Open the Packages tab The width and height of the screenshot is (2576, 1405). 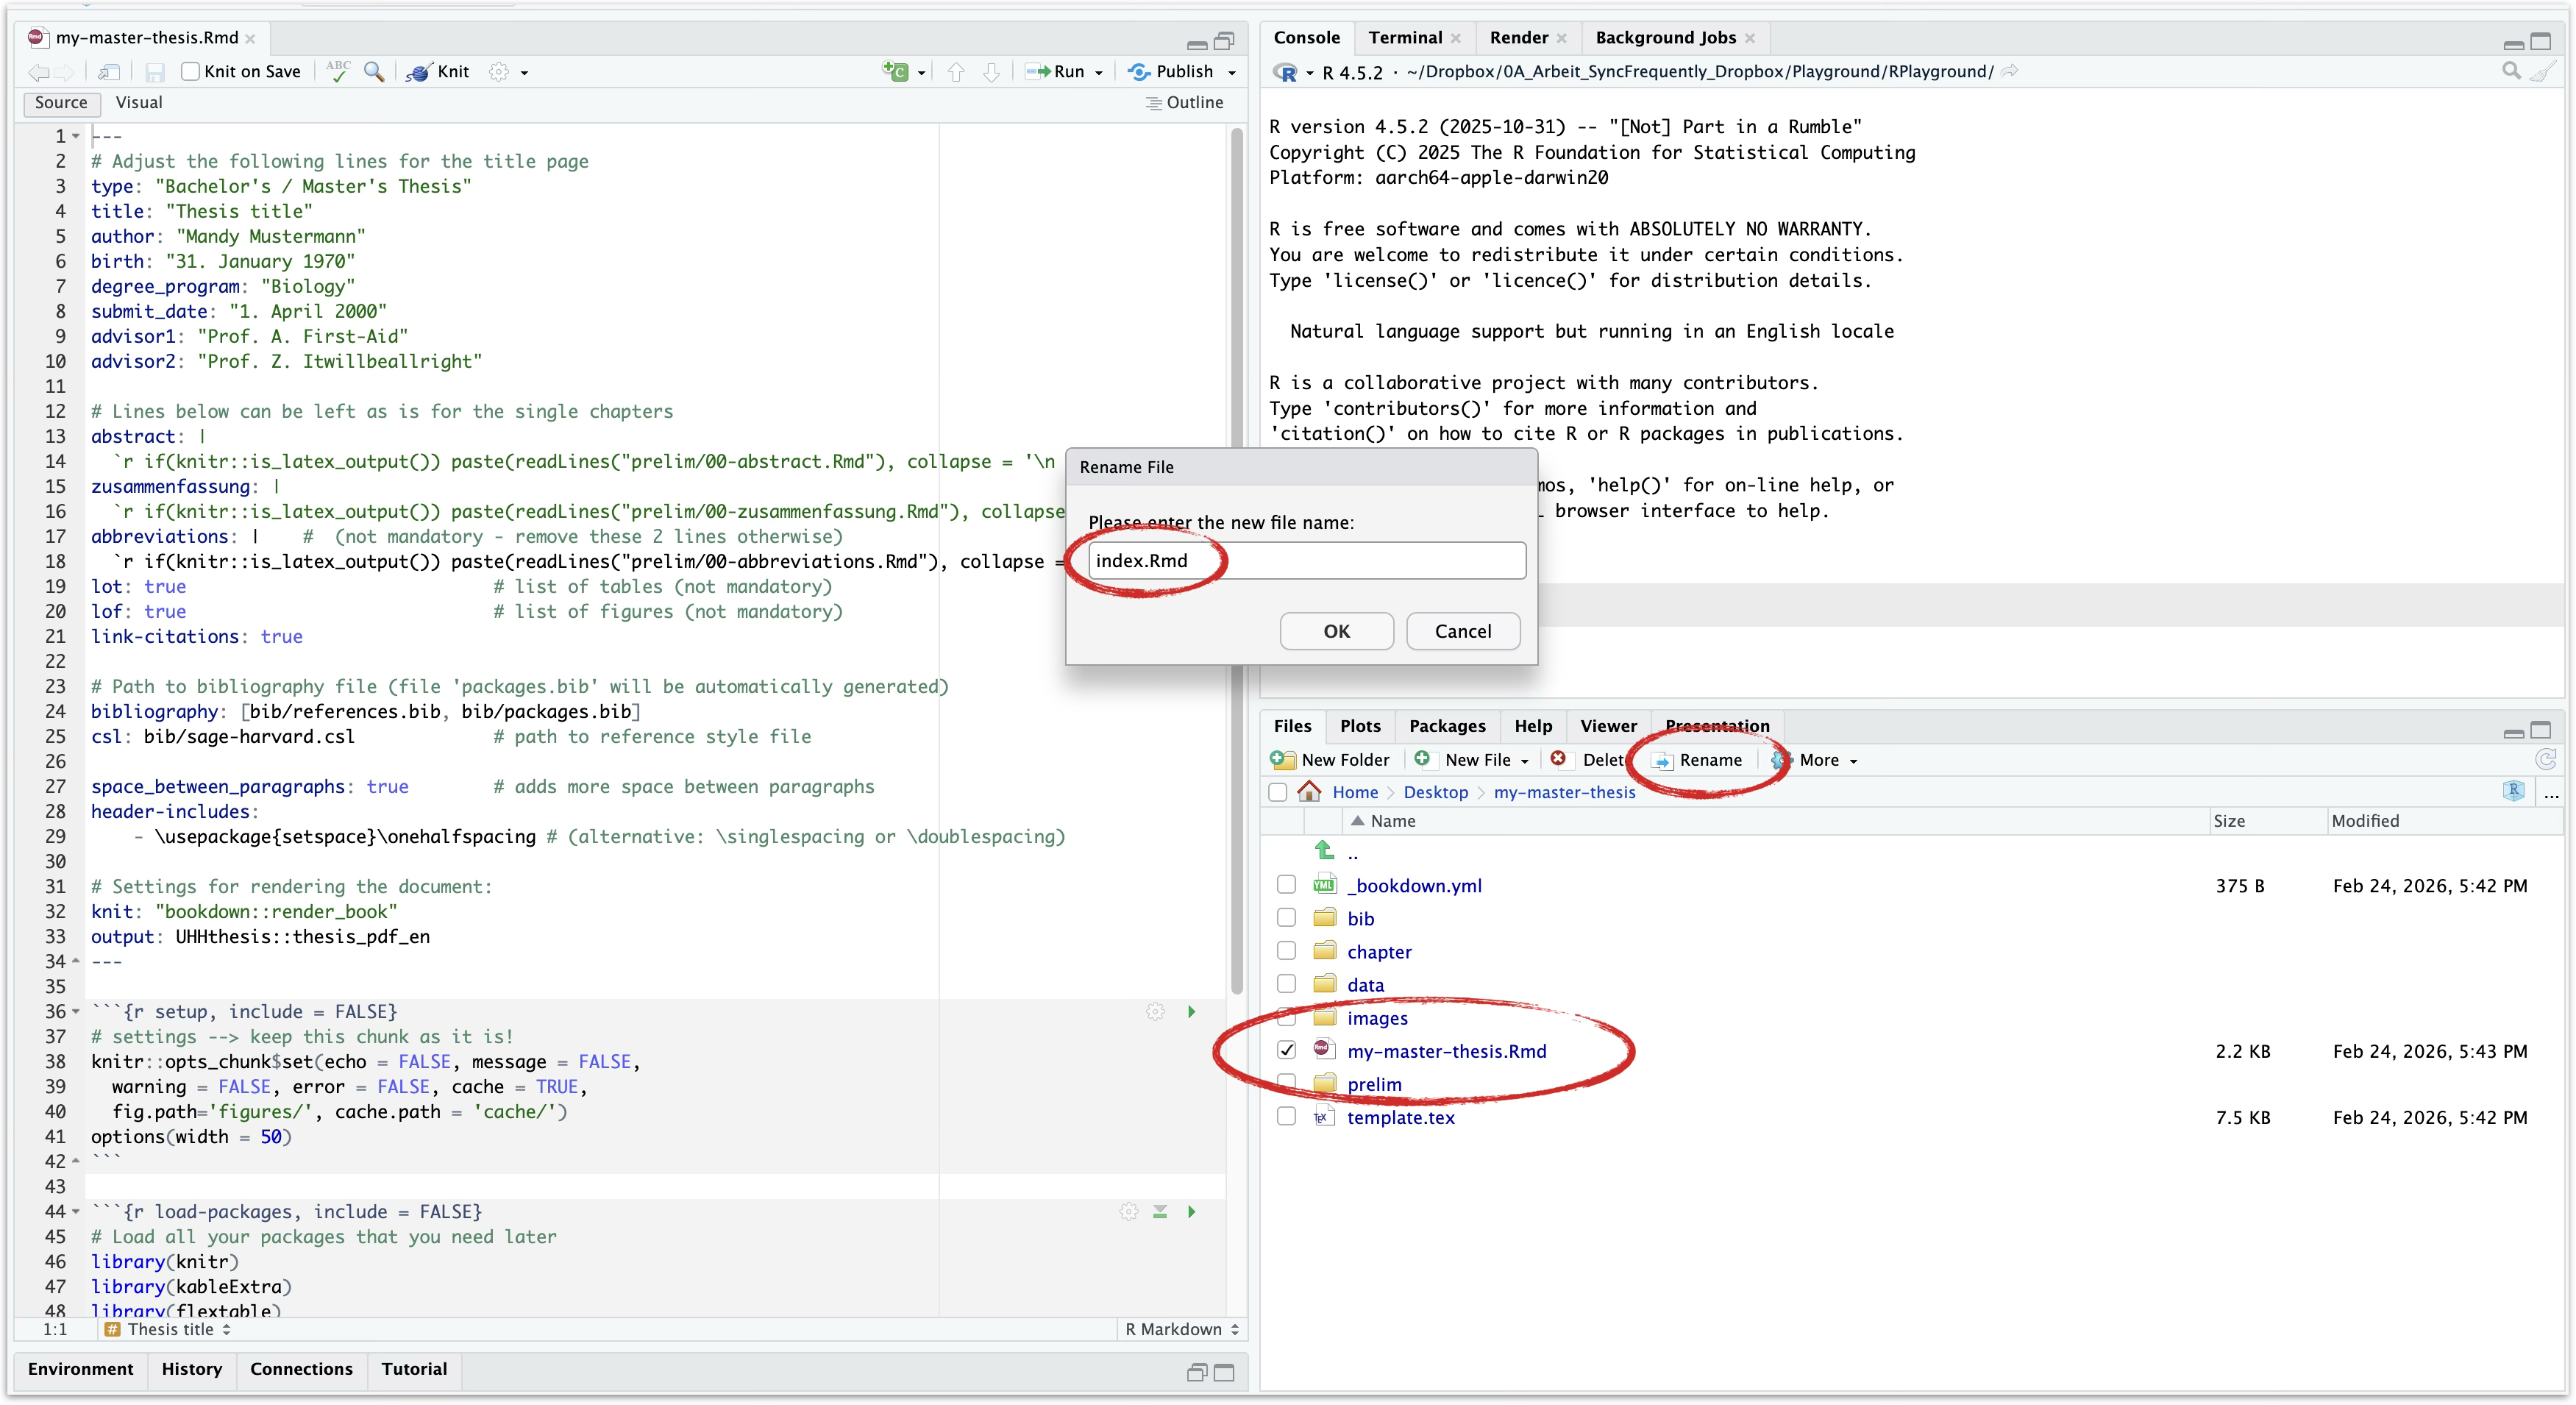pyautogui.click(x=1447, y=726)
